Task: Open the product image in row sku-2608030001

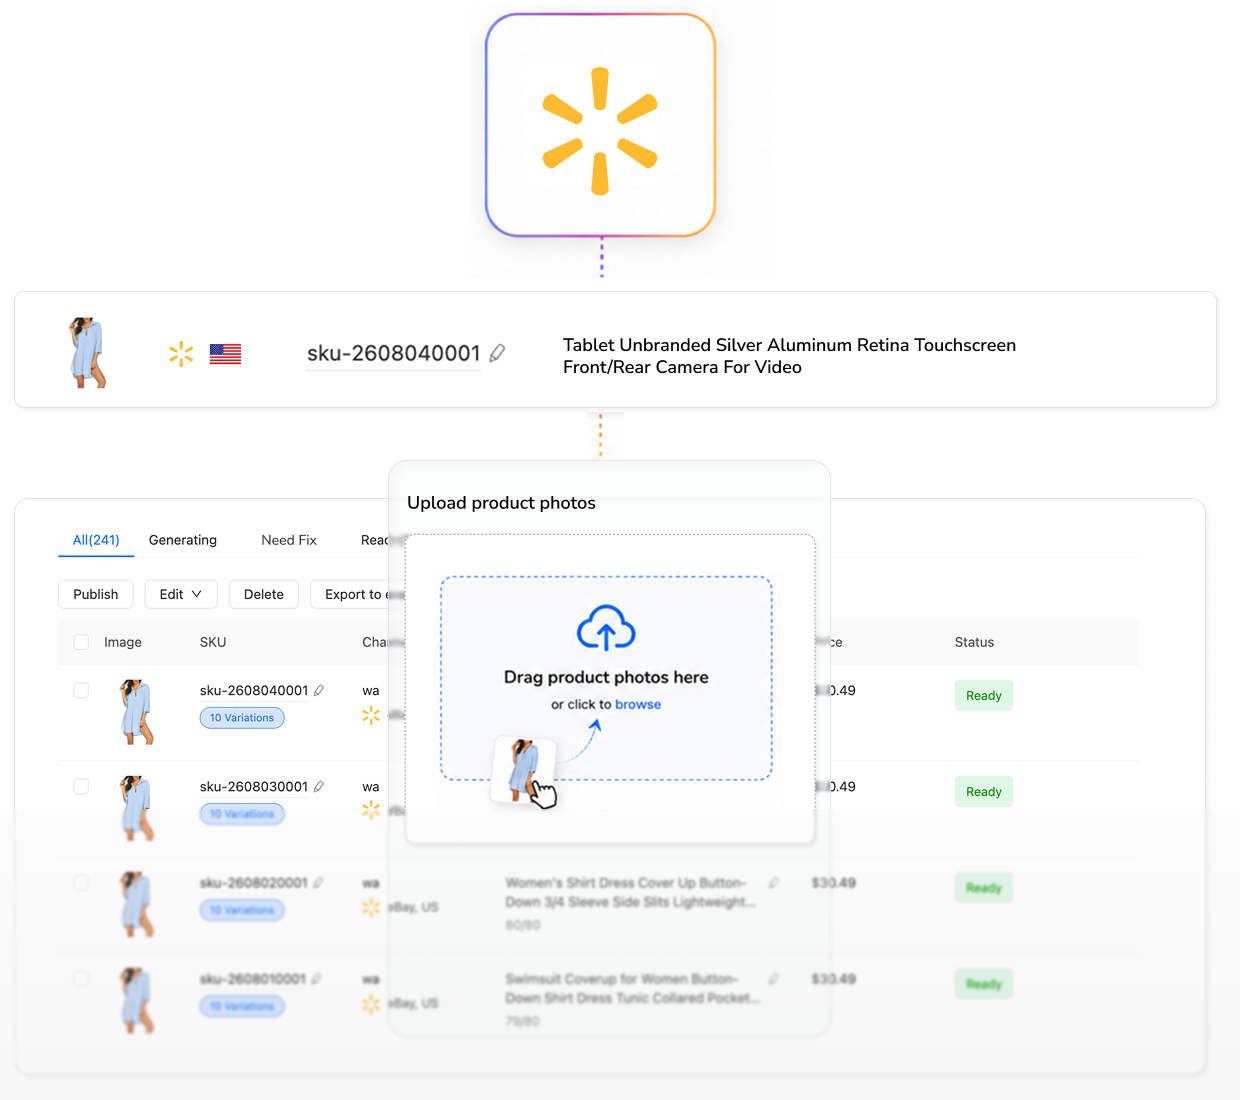Action: pos(136,808)
